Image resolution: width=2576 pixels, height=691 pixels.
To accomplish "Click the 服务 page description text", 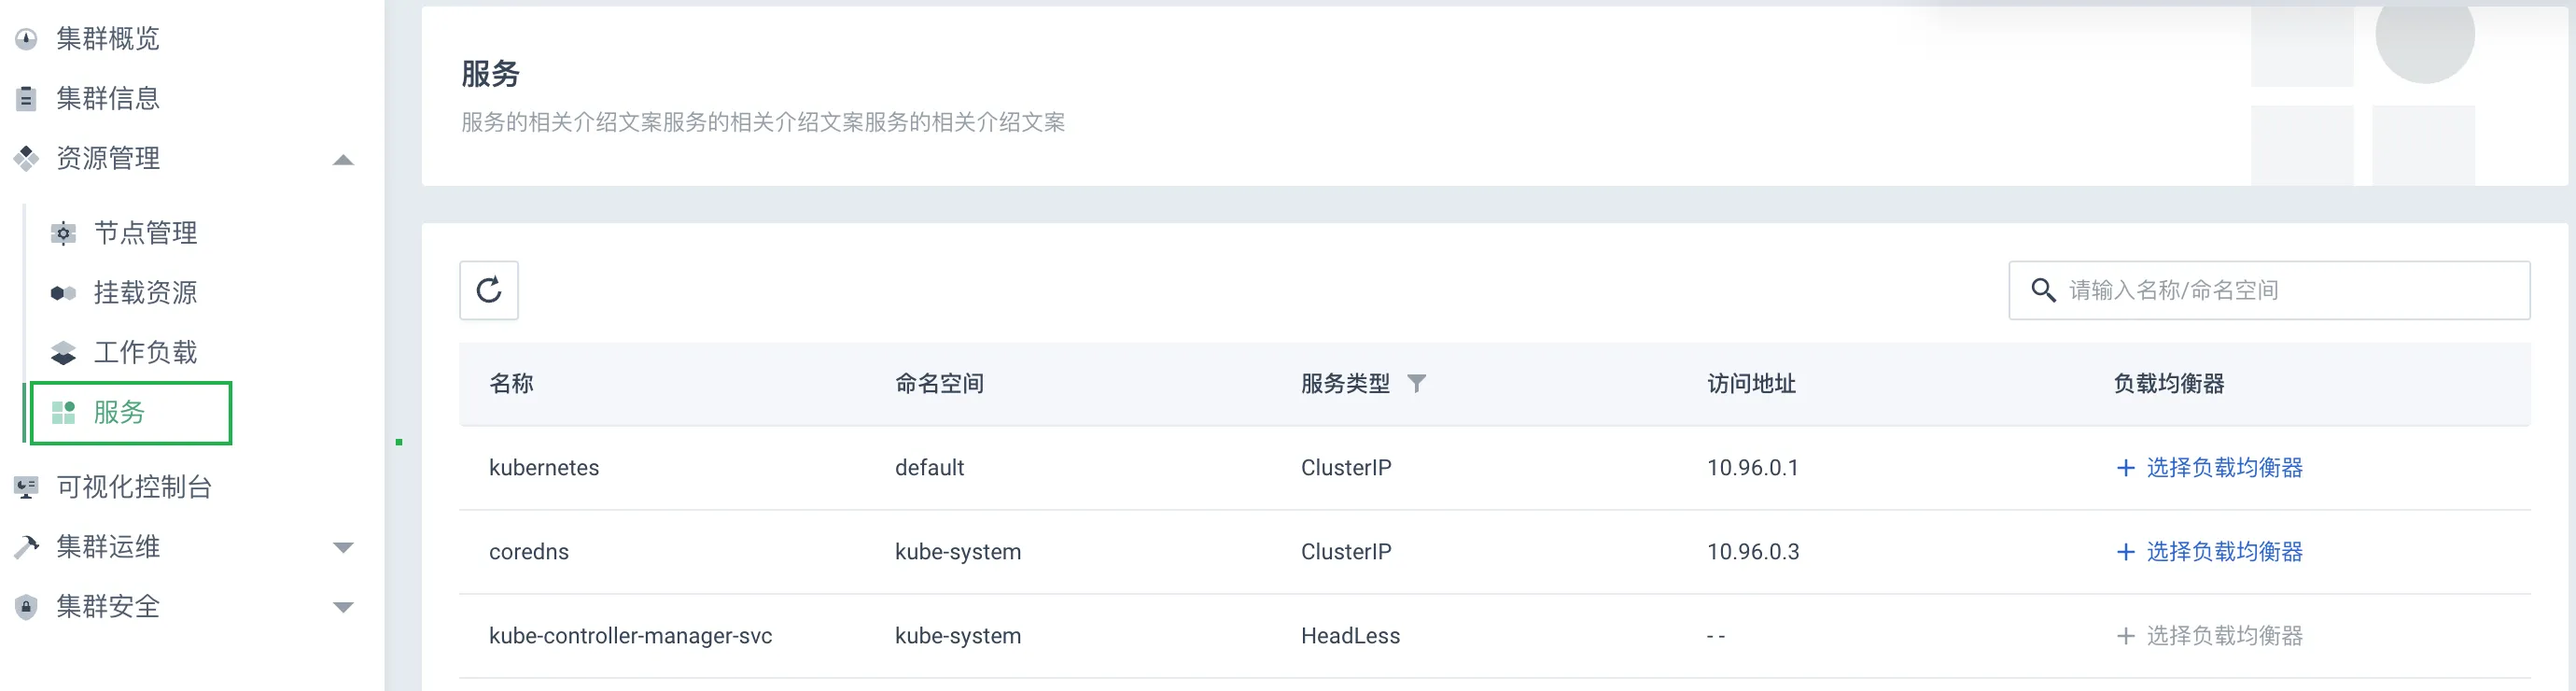I will coord(763,122).
